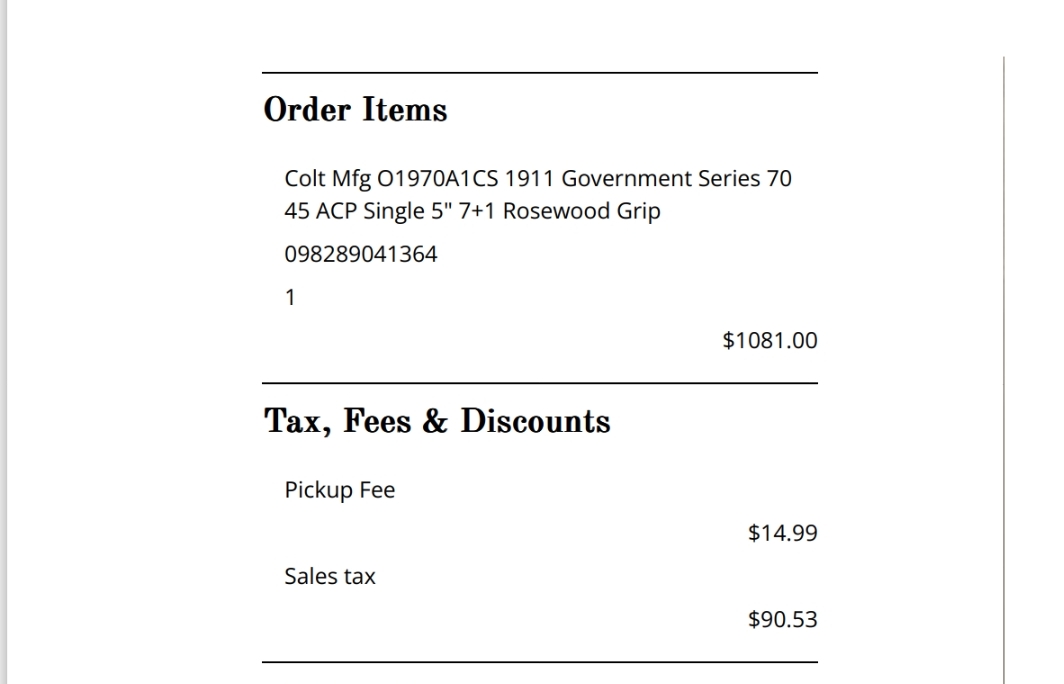Viewport: 1064px width, 684px height.
Task: Click the model number O1970A1CS
Action: (x=438, y=178)
